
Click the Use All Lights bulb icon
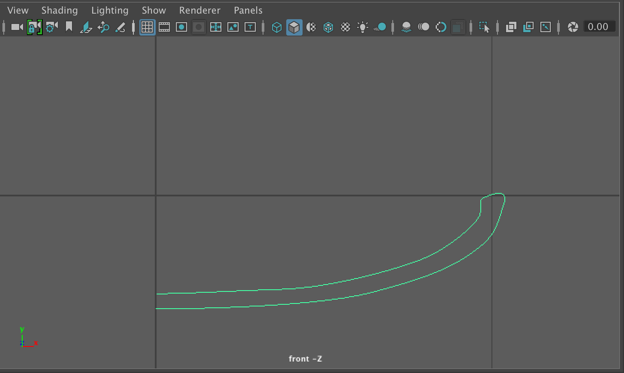coord(362,27)
